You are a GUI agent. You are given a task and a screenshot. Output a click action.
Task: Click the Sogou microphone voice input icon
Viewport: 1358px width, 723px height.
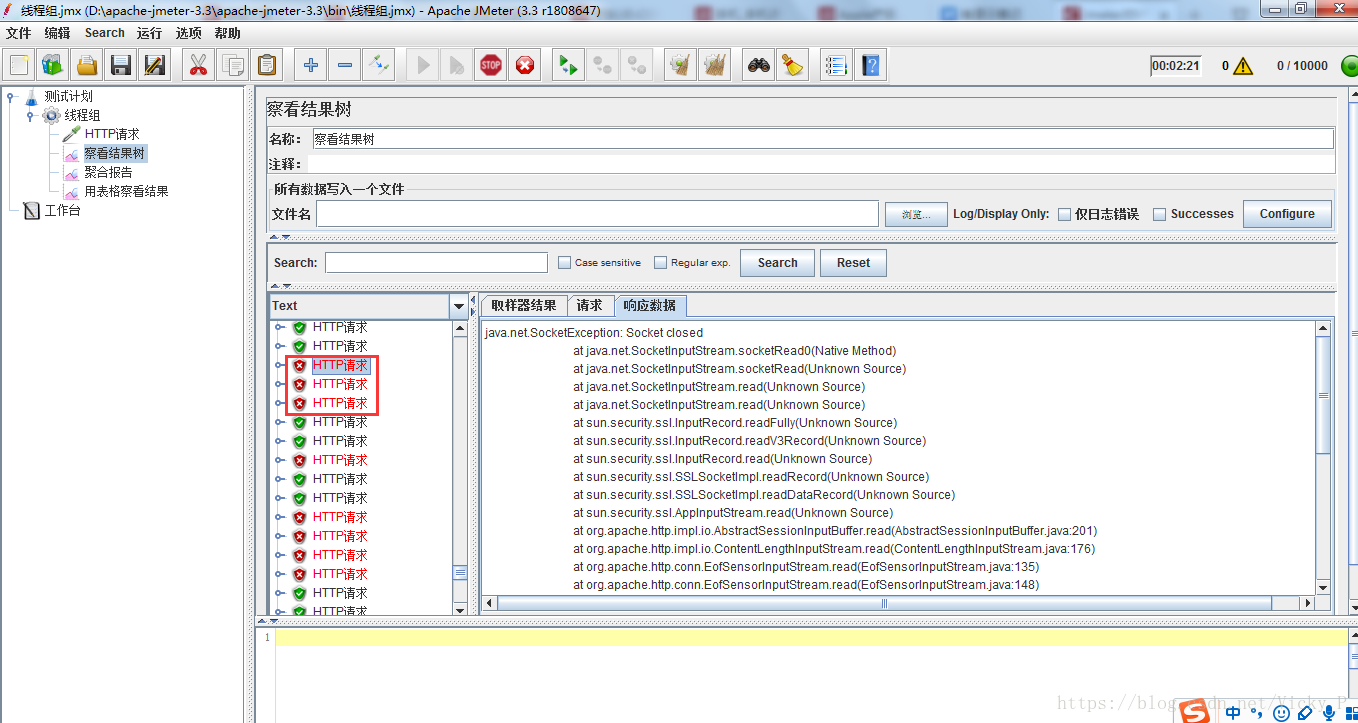pyautogui.click(x=1328, y=713)
